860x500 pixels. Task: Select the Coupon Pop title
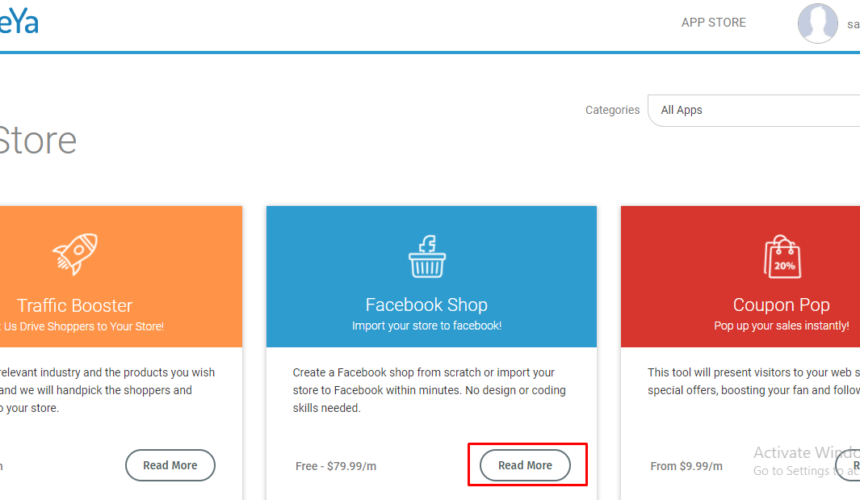click(x=781, y=305)
